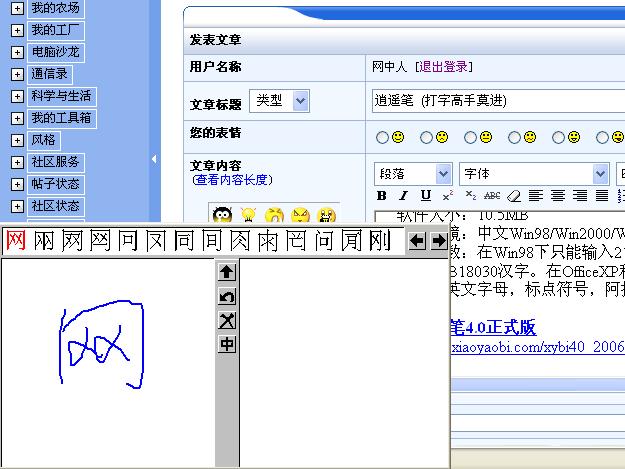Open 通信录 sidebar item
The image size is (625, 469).
49,74
